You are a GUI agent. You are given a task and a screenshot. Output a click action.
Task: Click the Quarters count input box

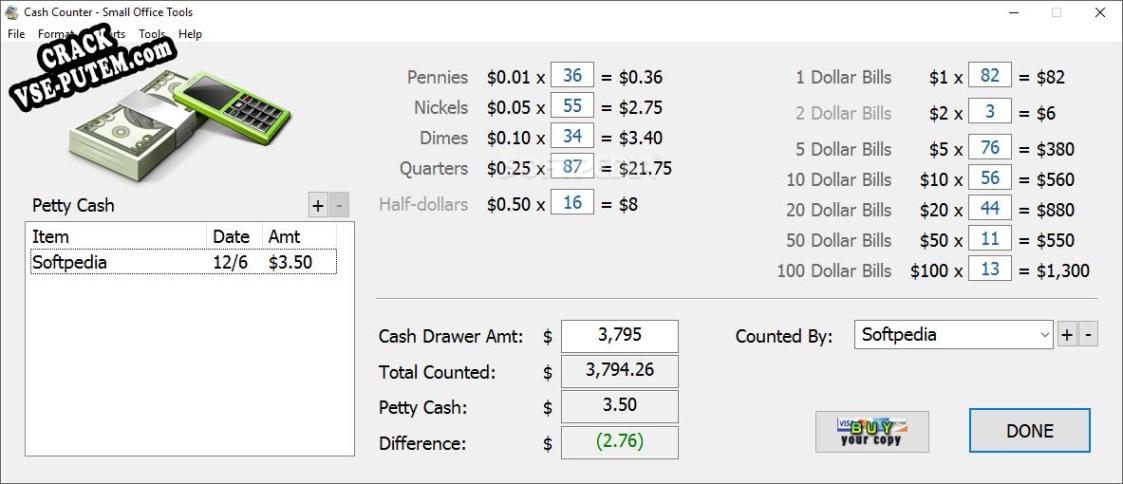pyautogui.click(x=572, y=167)
